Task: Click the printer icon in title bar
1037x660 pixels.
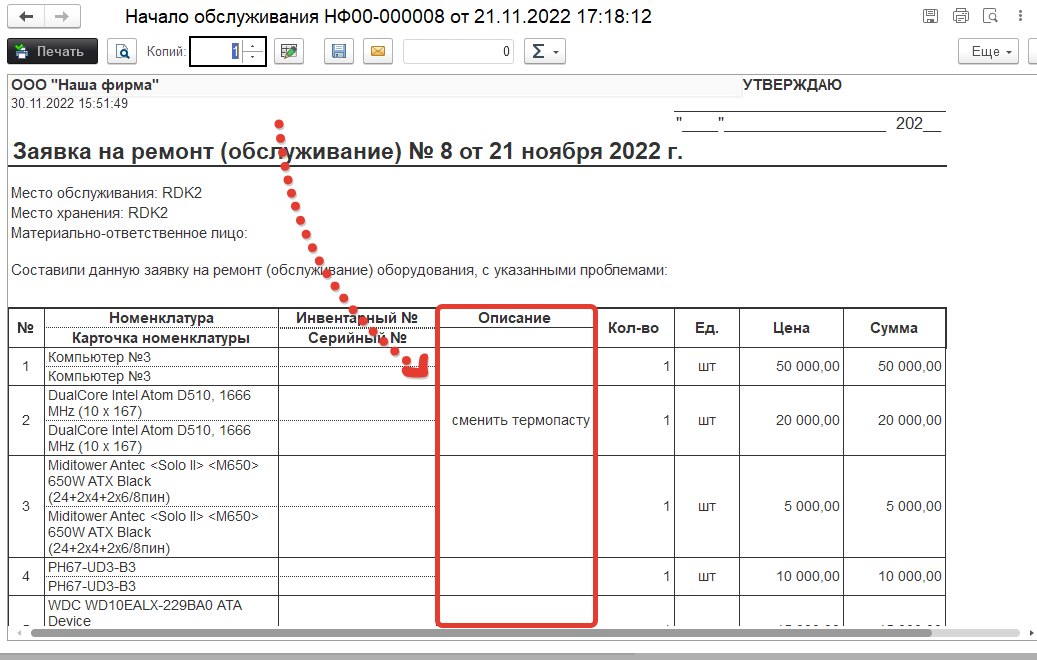Action: (x=961, y=17)
